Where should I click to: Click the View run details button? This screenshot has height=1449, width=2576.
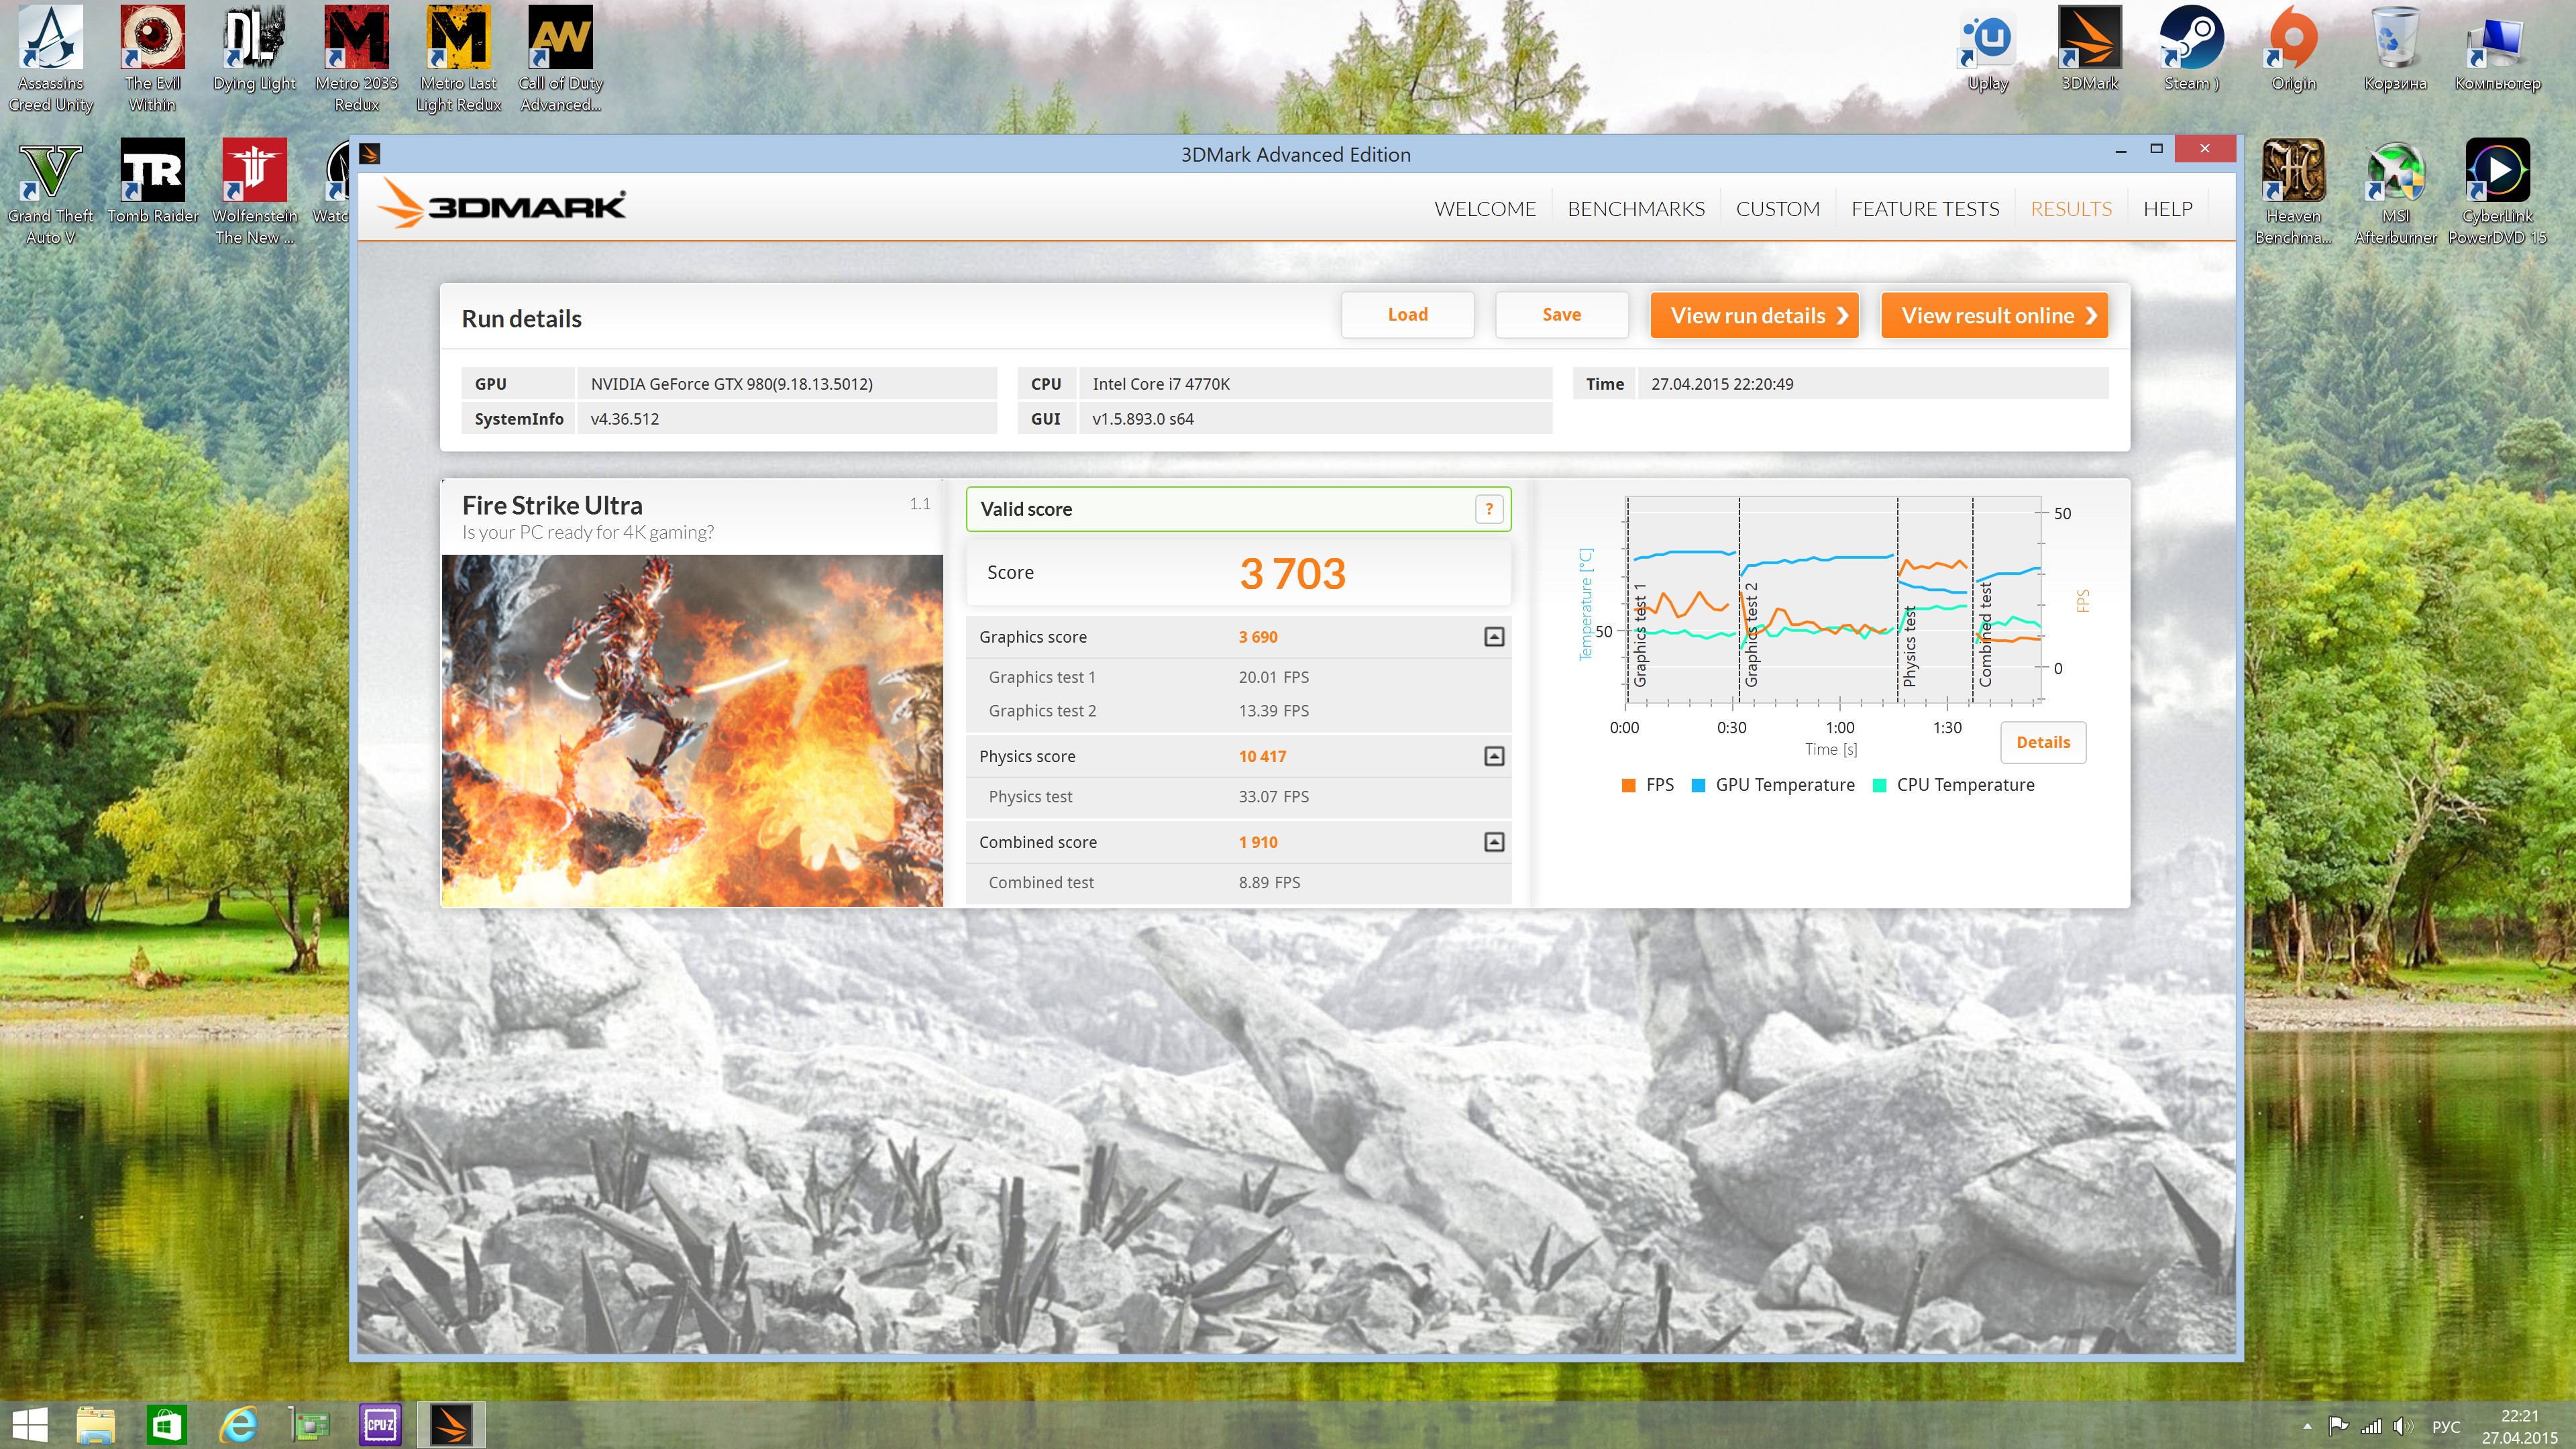point(1754,316)
